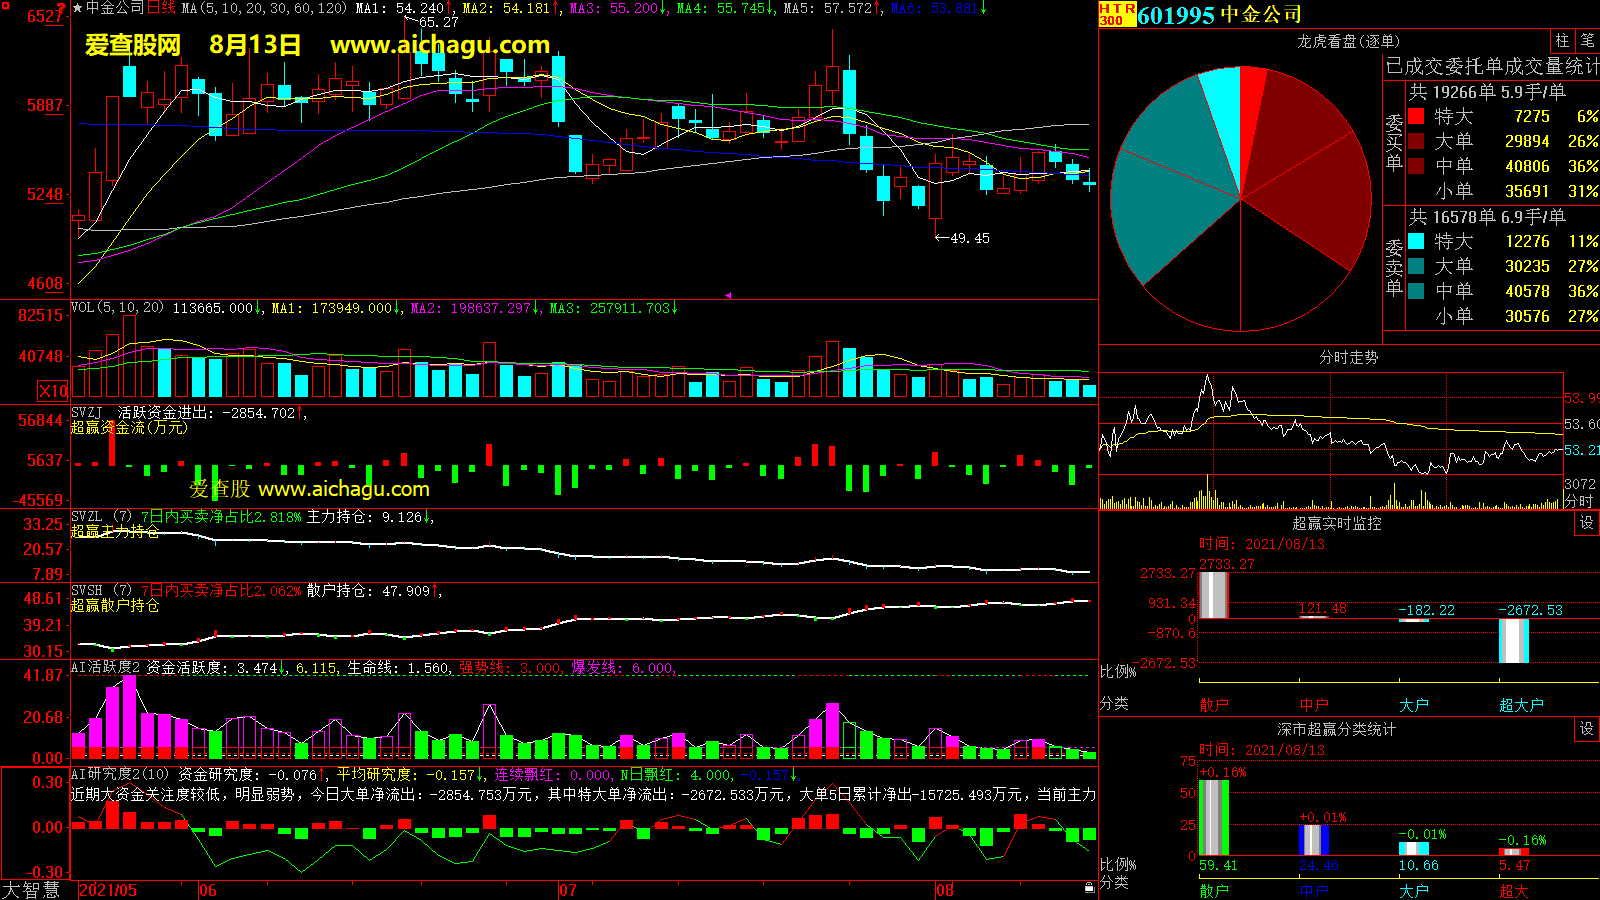This screenshot has width=1600, height=900.
Task: Switch order view to 笔 tick mode
Action: coord(1588,41)
